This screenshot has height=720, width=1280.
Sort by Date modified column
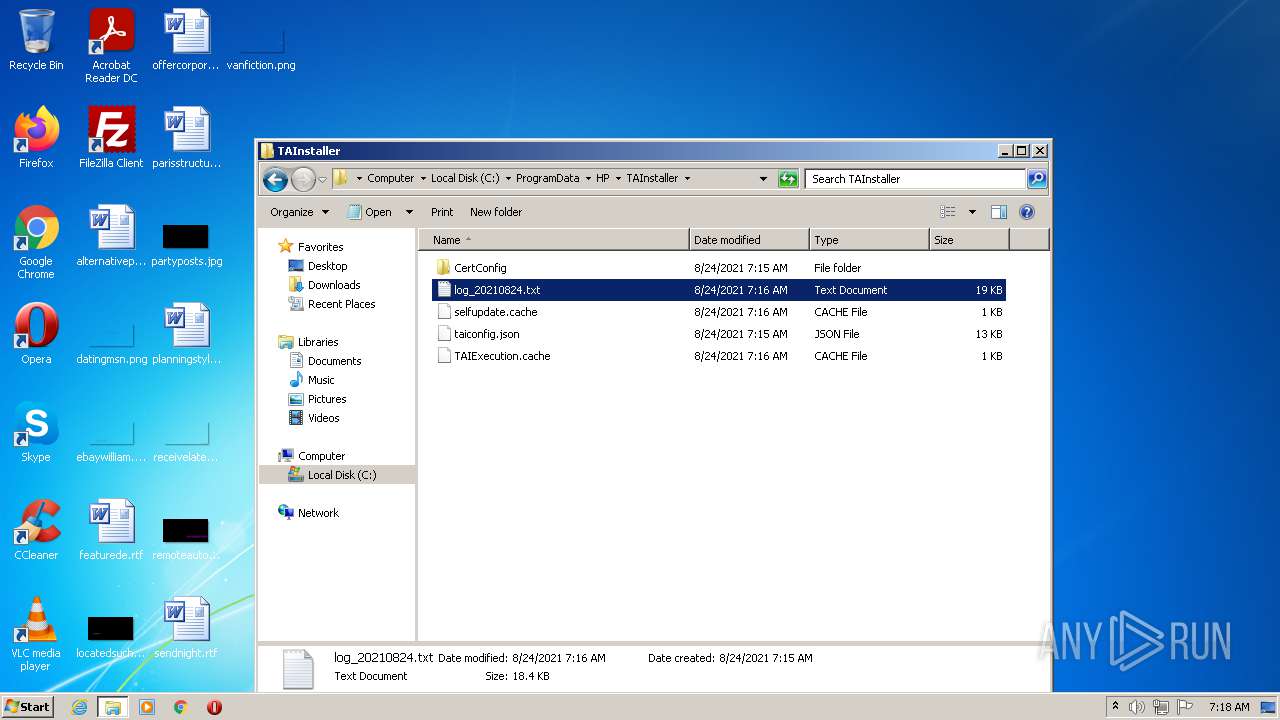tap(749, 240)
